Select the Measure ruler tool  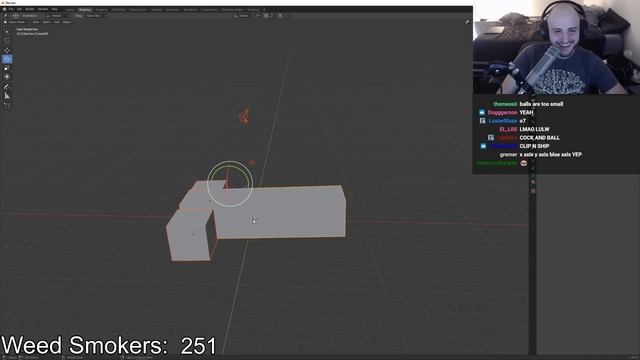click(7, 96)
